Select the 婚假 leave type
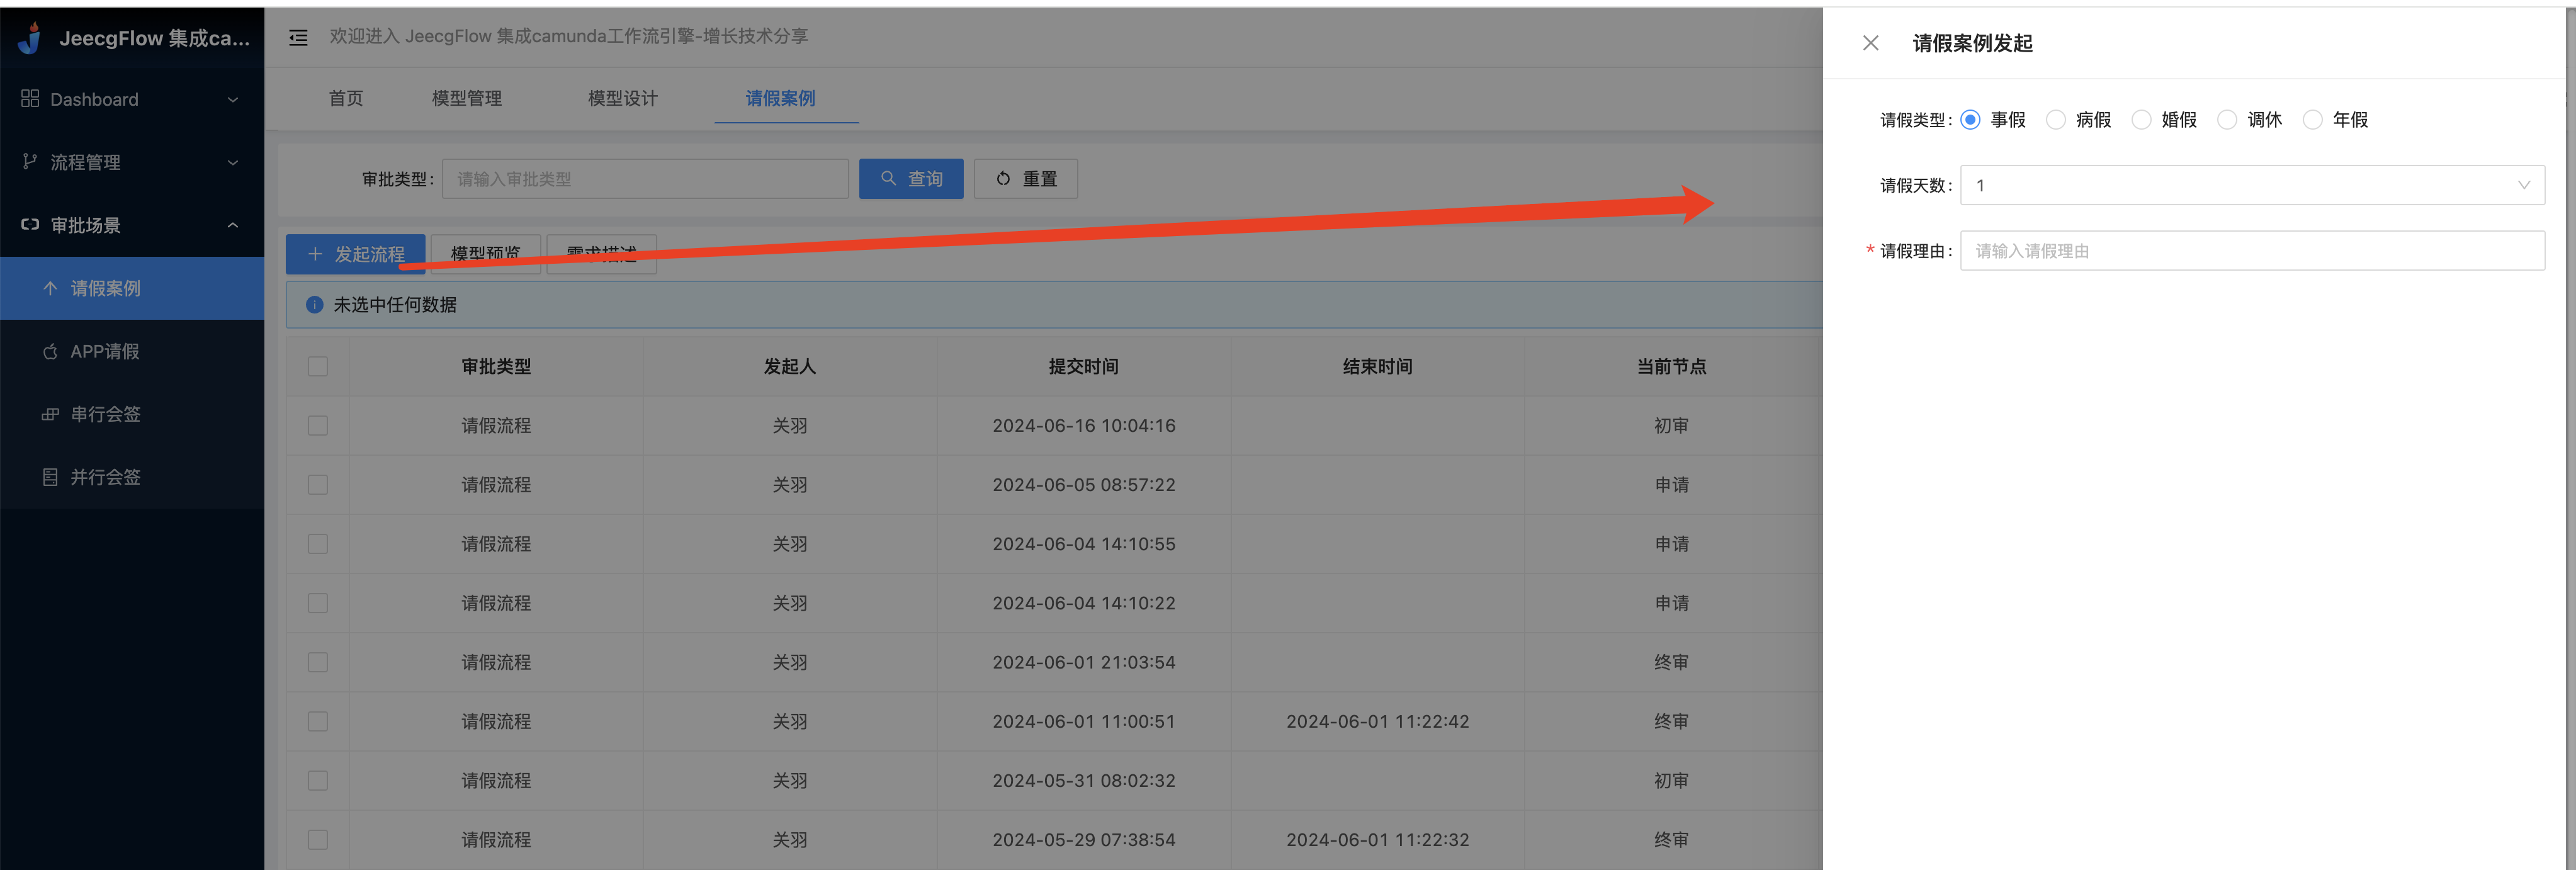The width and height of the screenshot is (2576, 870). (2142, 120)
